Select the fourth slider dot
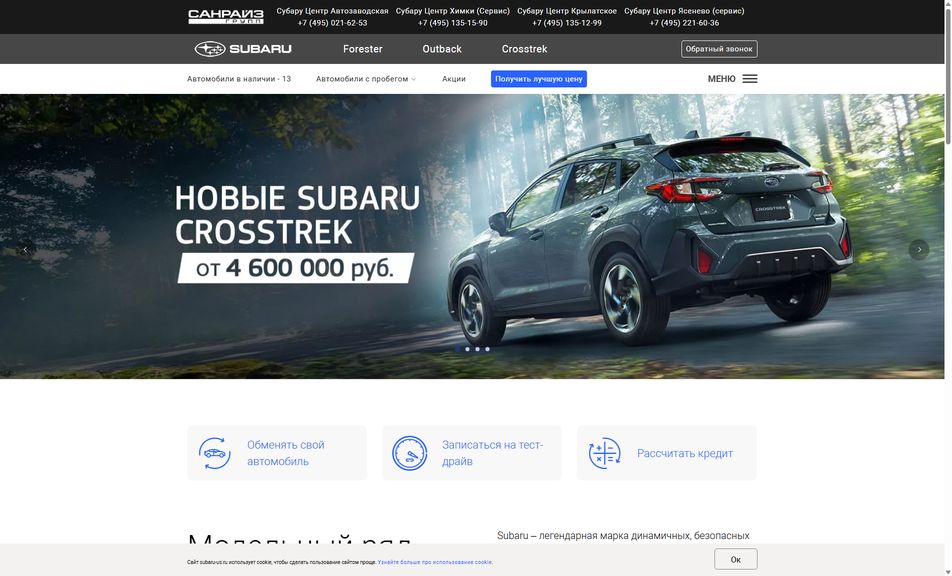Viewport: 952px width, 576px height. (488, 349)
